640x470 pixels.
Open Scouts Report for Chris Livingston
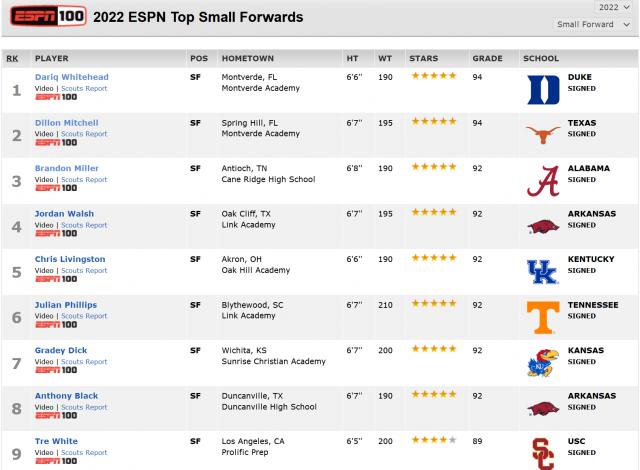83,270
